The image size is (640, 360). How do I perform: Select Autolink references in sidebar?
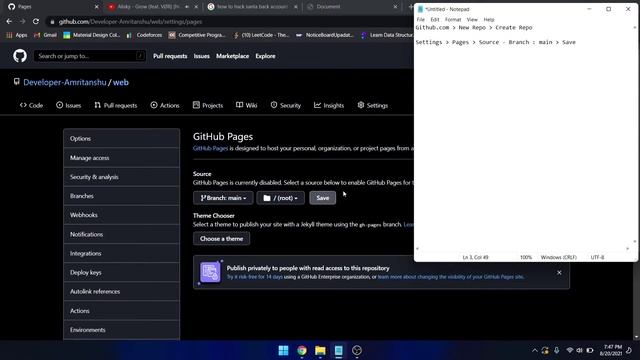point(121,291)
